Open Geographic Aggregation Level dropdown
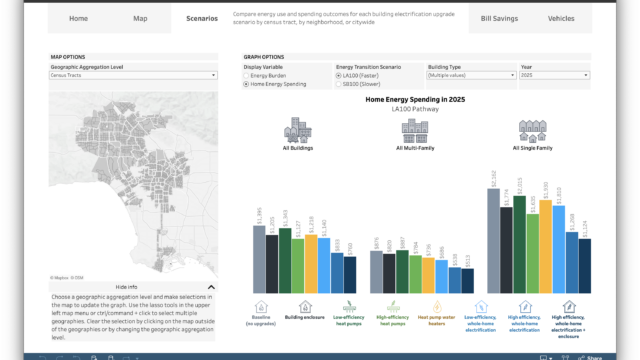Image resolution: width=640 pixels, height=360 pixels. pos(133,75)
